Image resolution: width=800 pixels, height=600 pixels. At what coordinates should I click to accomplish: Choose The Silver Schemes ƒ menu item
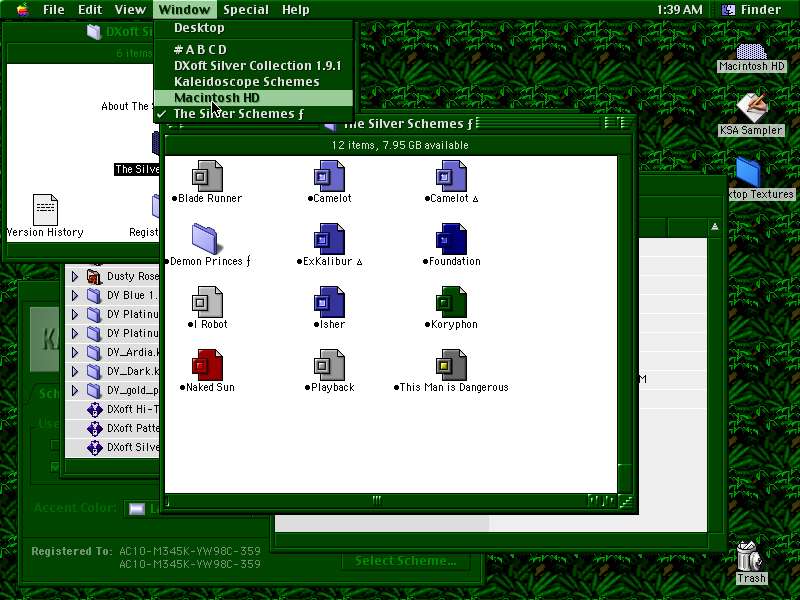[x=254, y=114]
